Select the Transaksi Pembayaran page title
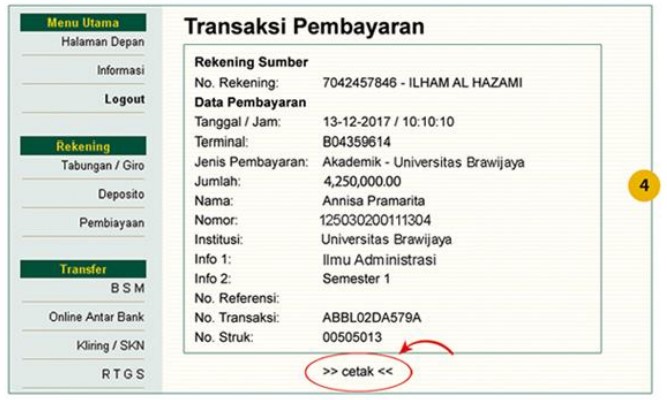This screenshot has height=400, width=667. 304,26
